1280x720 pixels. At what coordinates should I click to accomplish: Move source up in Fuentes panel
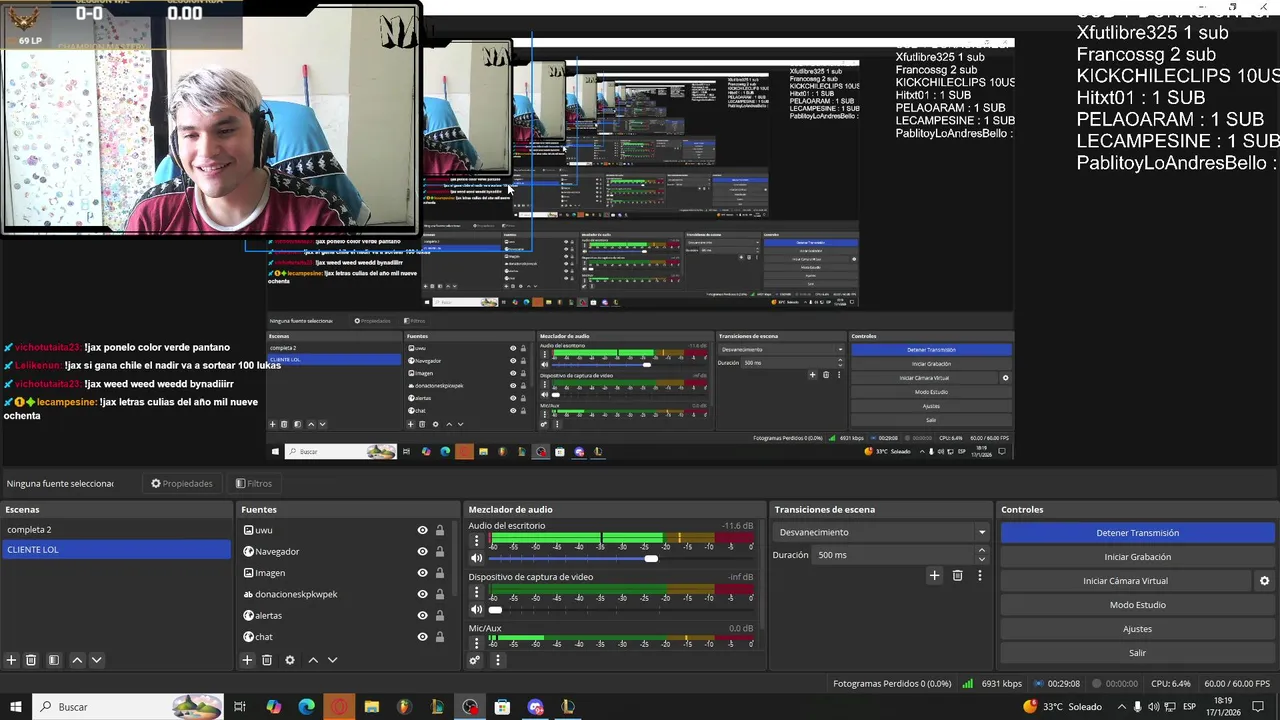click(x=313, y=660)
